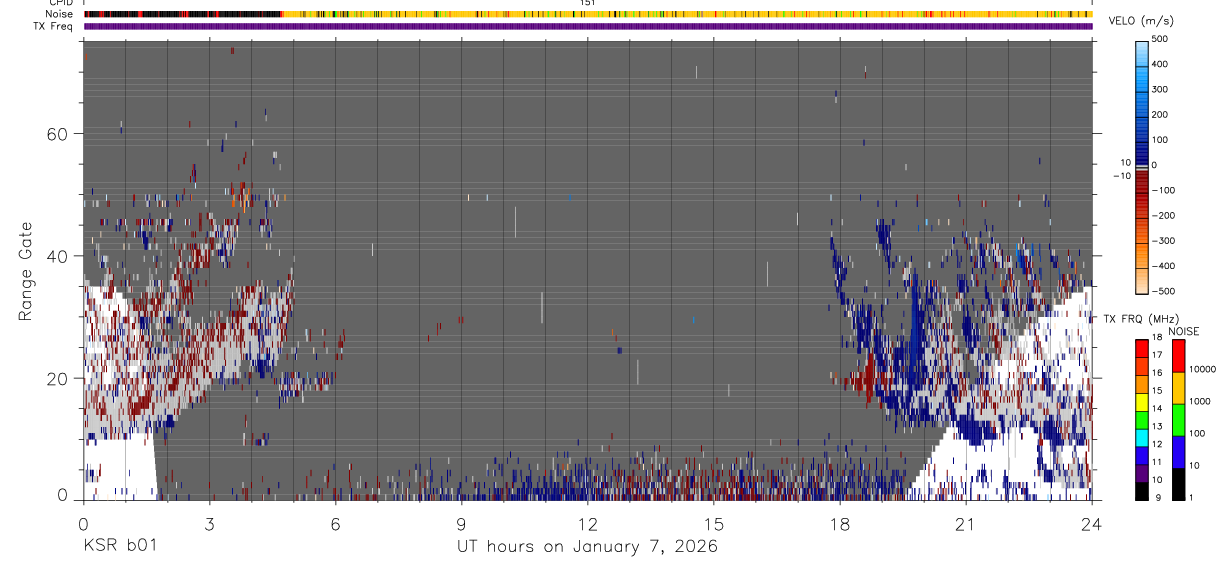Image resolution: width=1228 pixels, height=567 pixels.
Task: Click the velocity scale value '-300'
Action: coord(1165,241)
